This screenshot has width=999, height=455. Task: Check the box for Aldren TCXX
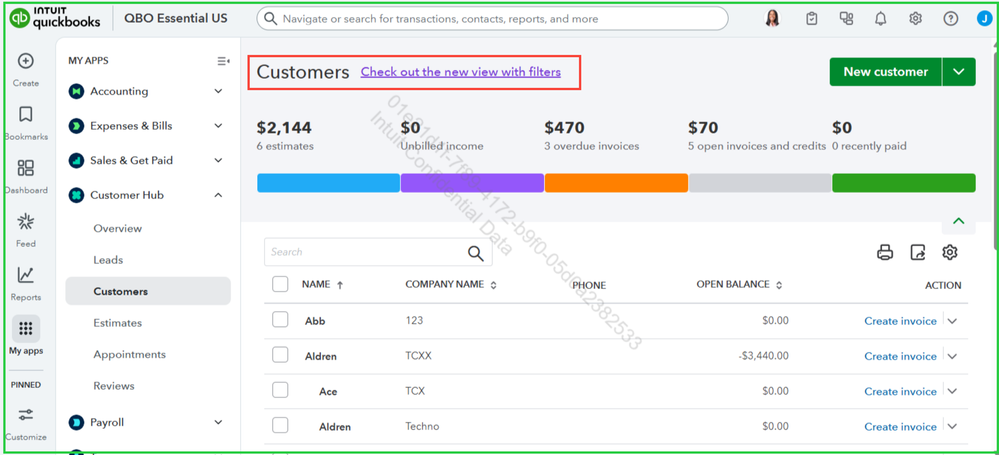pos(280,355)
